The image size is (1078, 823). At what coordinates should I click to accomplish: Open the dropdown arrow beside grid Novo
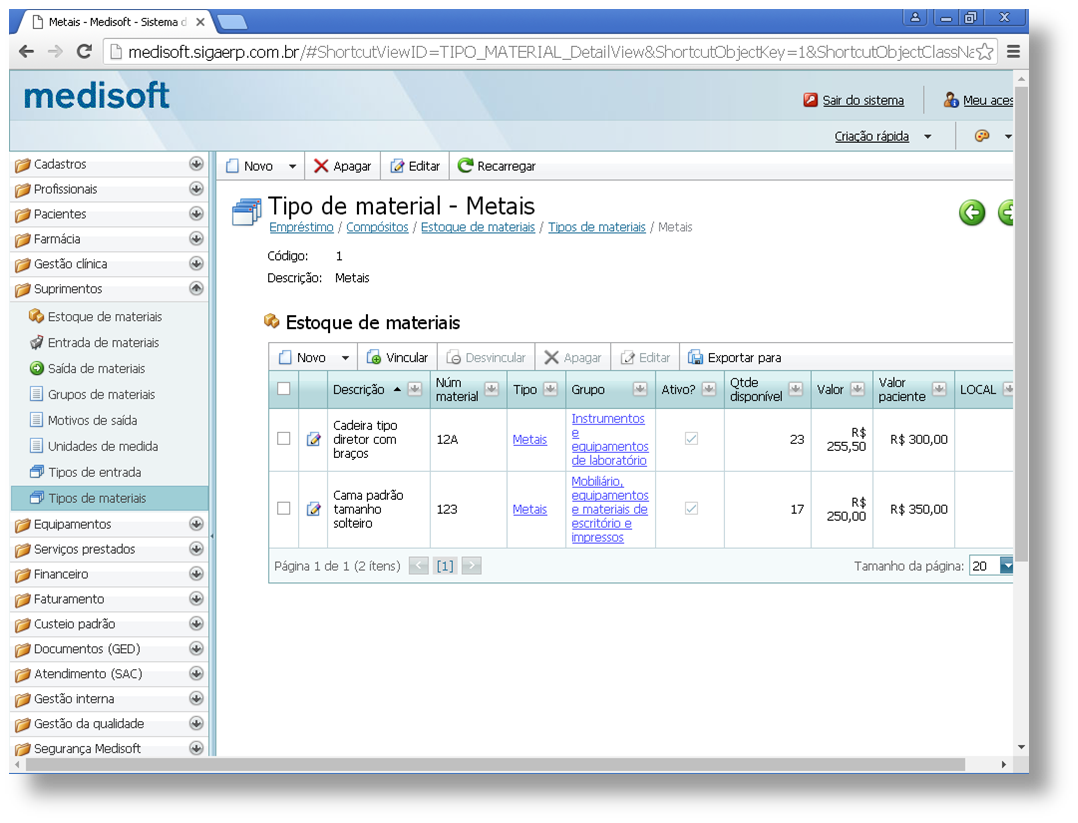pyautogui.click(x=345, y=358)
